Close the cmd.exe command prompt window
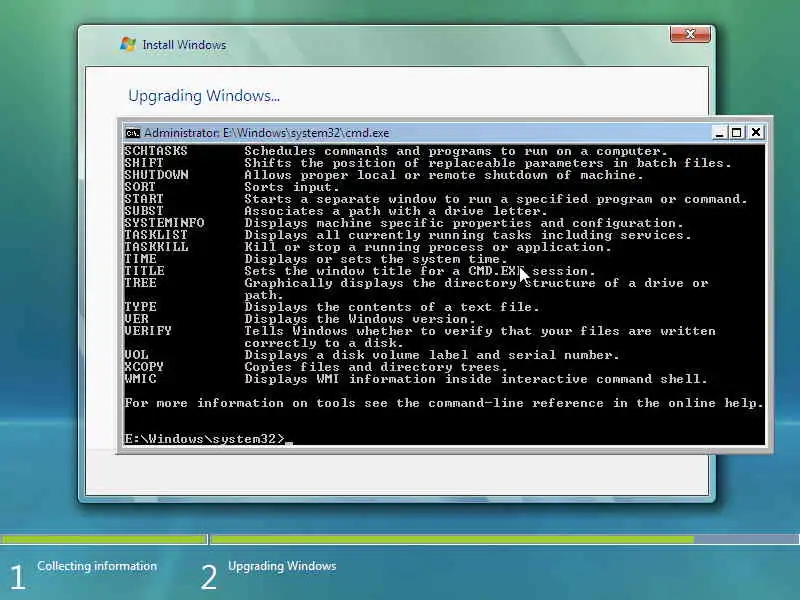This screenshot has width=800, height=600. (x=756, y=133)
